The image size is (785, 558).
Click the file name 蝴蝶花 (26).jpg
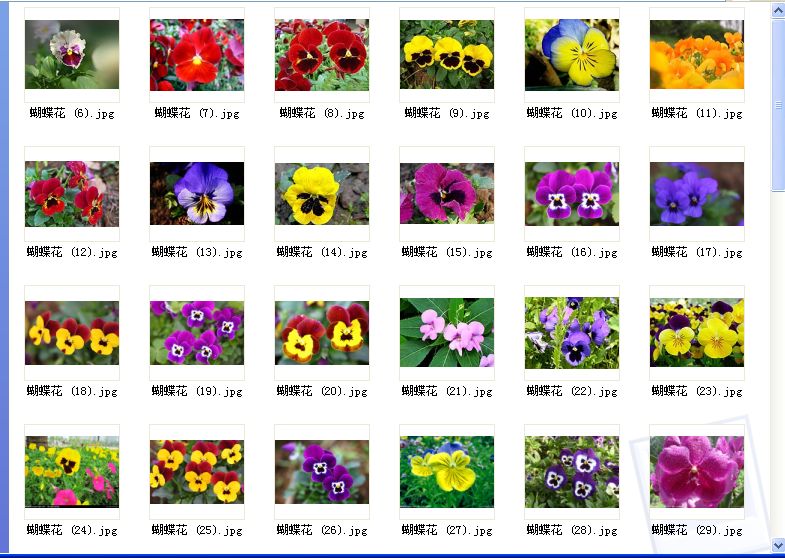pyautogui.click(x=322, y=530)
